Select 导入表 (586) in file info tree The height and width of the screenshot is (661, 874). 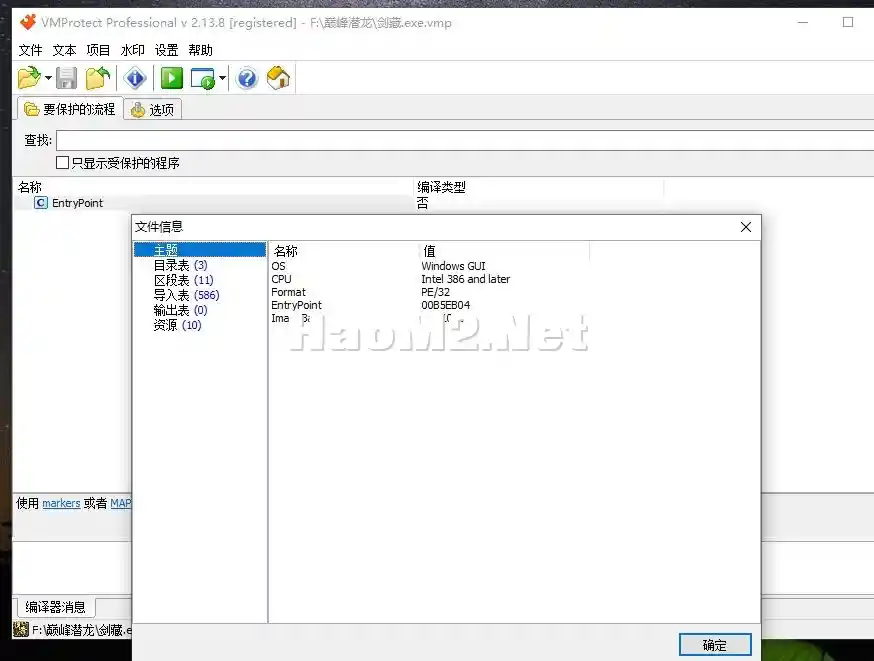(186, 295)
